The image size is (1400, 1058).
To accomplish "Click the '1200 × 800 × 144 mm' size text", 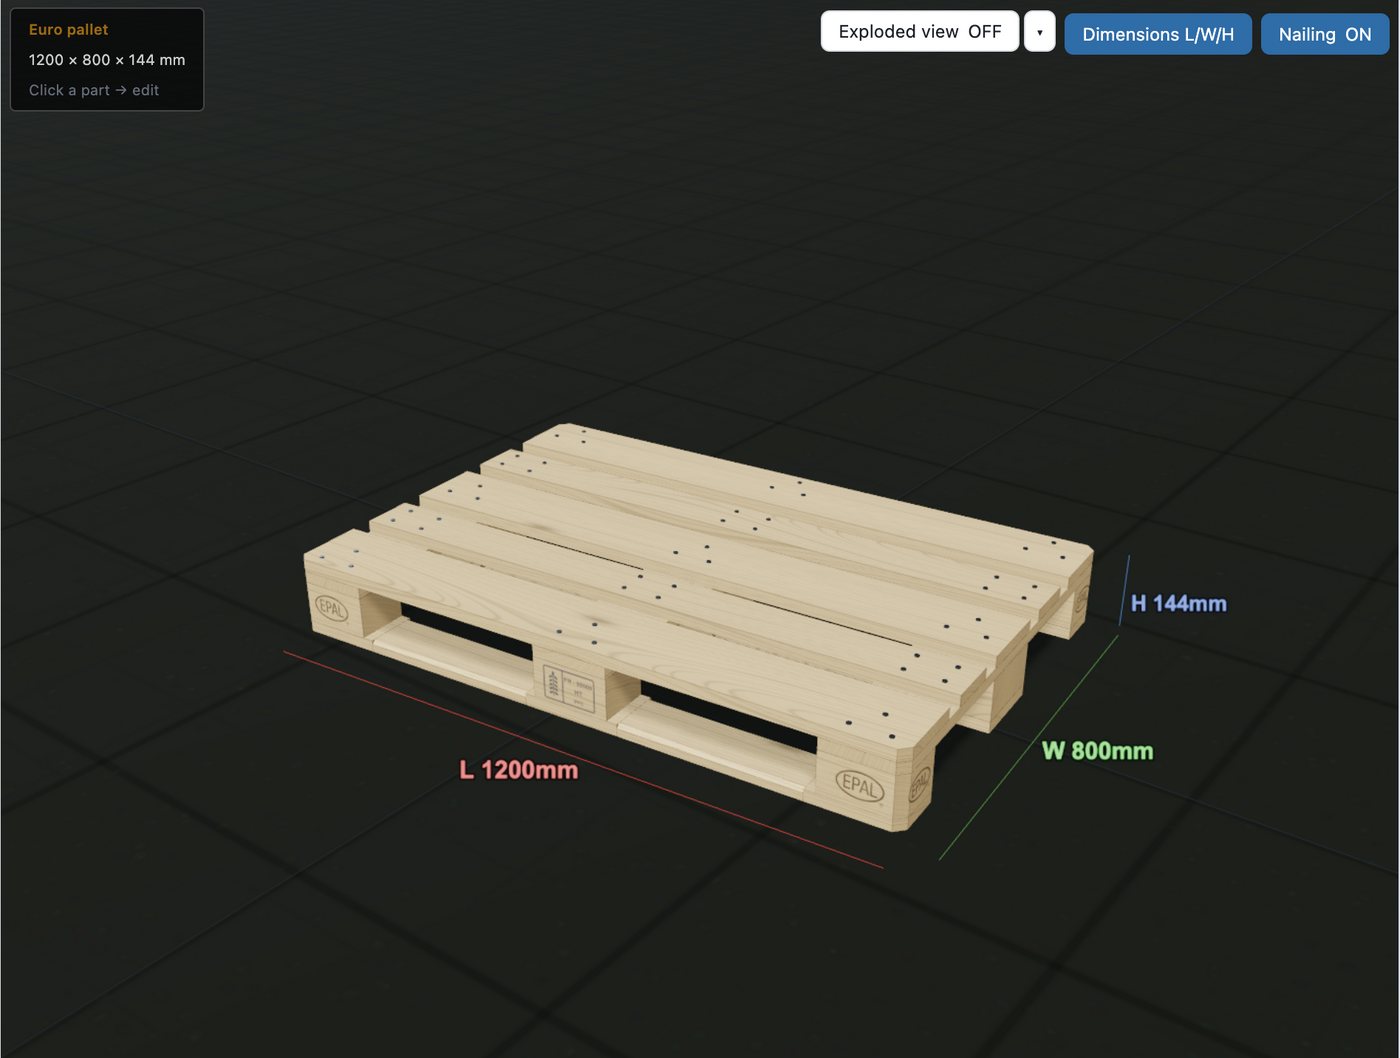I will pos(107,60).
